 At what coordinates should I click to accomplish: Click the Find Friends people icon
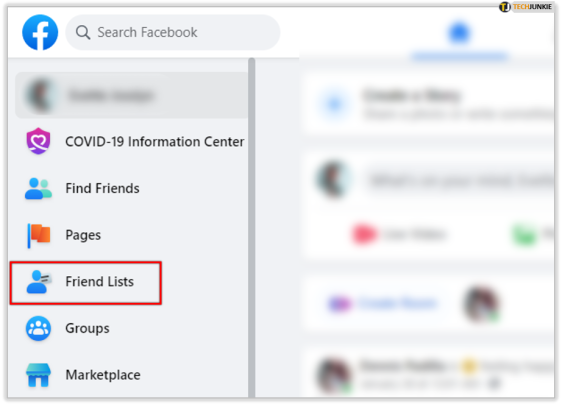tap(38, 188)
